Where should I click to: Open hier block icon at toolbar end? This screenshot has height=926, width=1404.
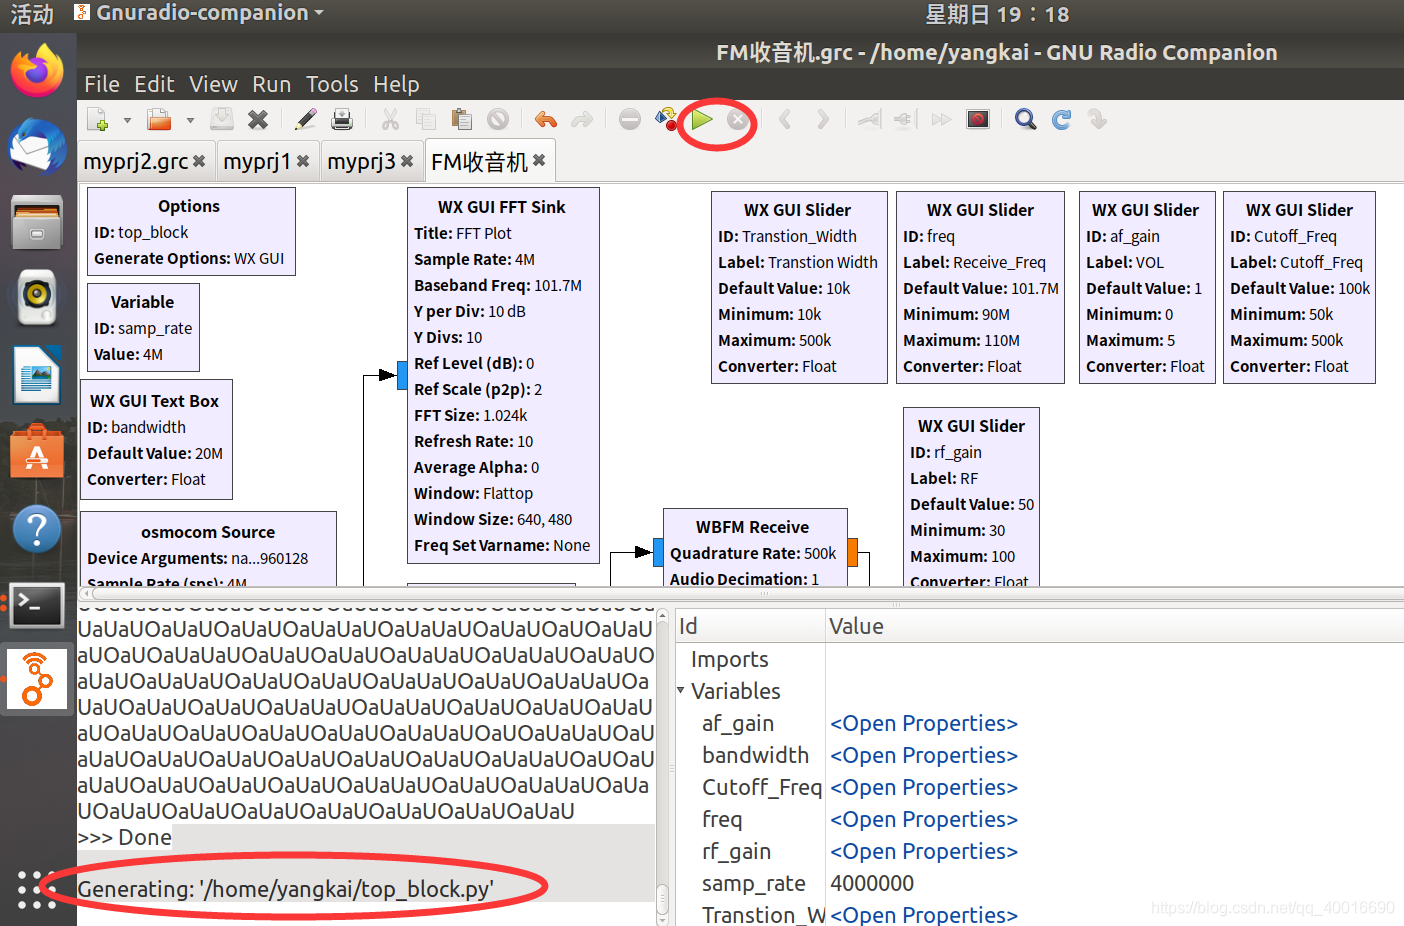[x=1098, y=120]
